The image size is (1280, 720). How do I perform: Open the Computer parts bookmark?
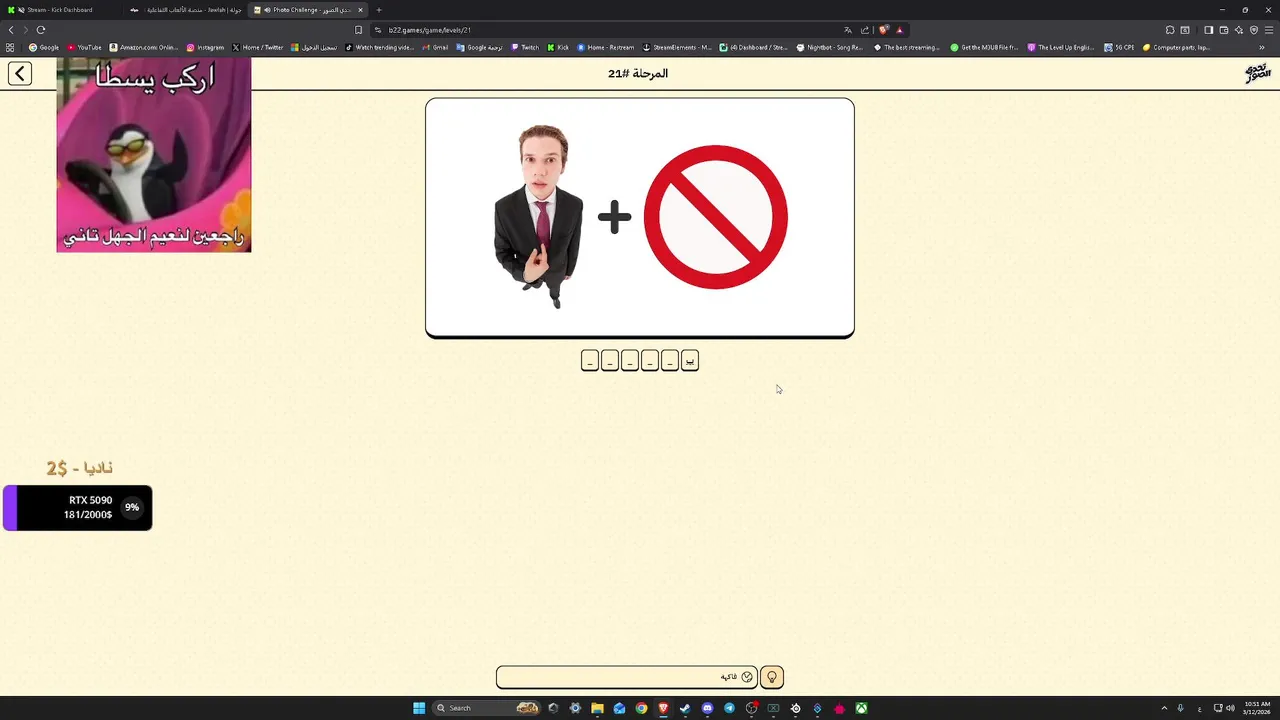coord(1177,47)
